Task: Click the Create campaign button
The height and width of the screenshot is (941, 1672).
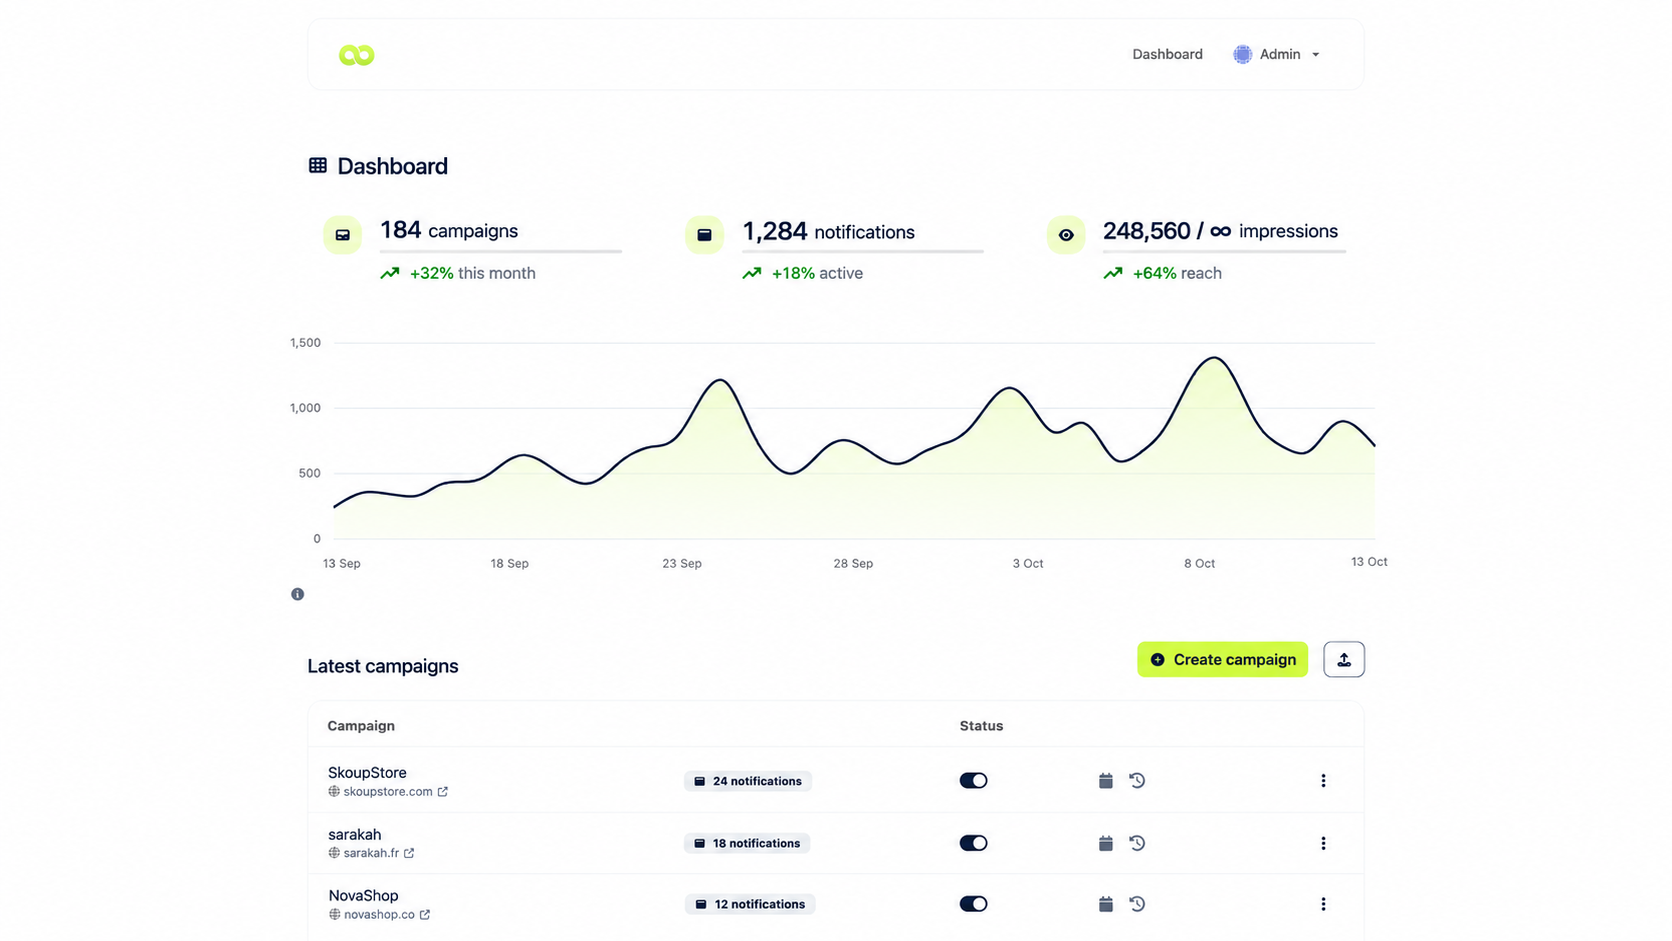Action: coord(1222,659)
